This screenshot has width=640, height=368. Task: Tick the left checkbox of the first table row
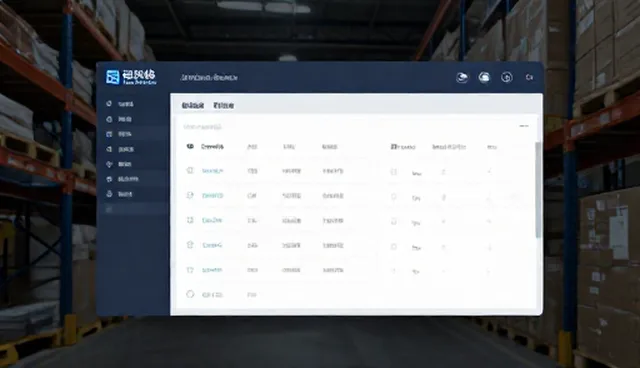pos(190,171)
